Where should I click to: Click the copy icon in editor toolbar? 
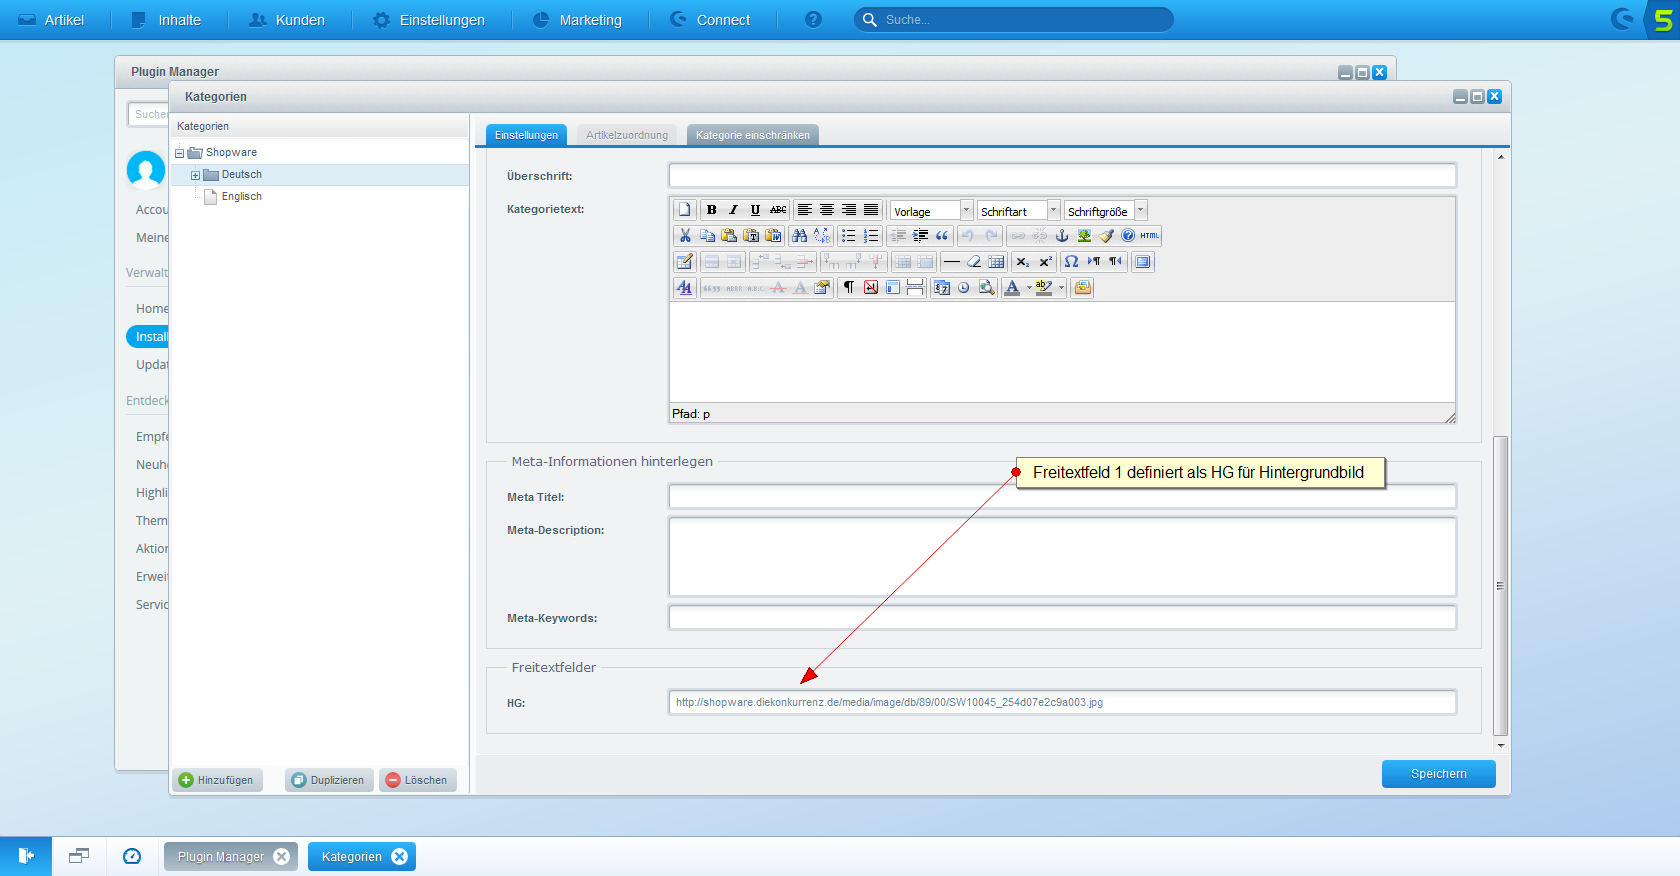click(x=707, y=236)
